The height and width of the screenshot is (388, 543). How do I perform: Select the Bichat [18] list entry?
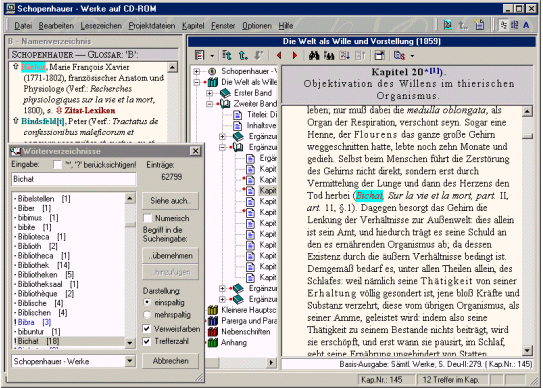[x=68, y=341]
